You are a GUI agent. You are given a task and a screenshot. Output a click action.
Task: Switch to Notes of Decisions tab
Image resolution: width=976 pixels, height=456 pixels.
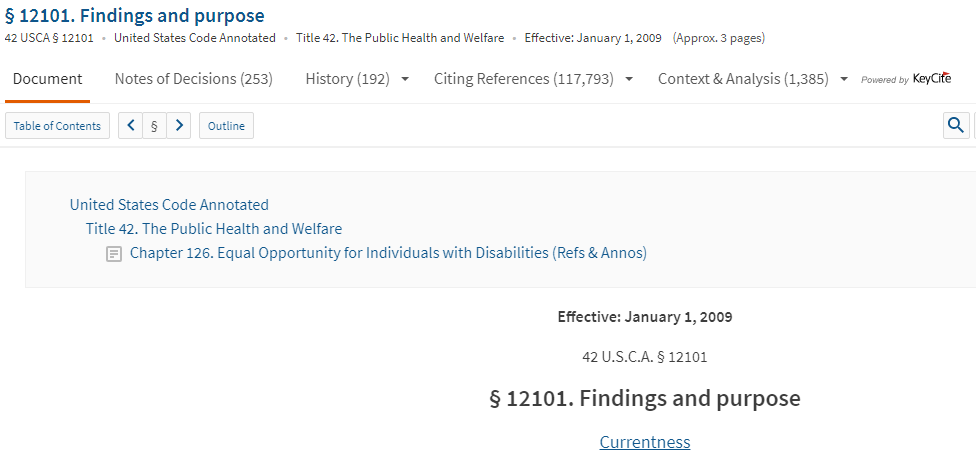point(194,79)
